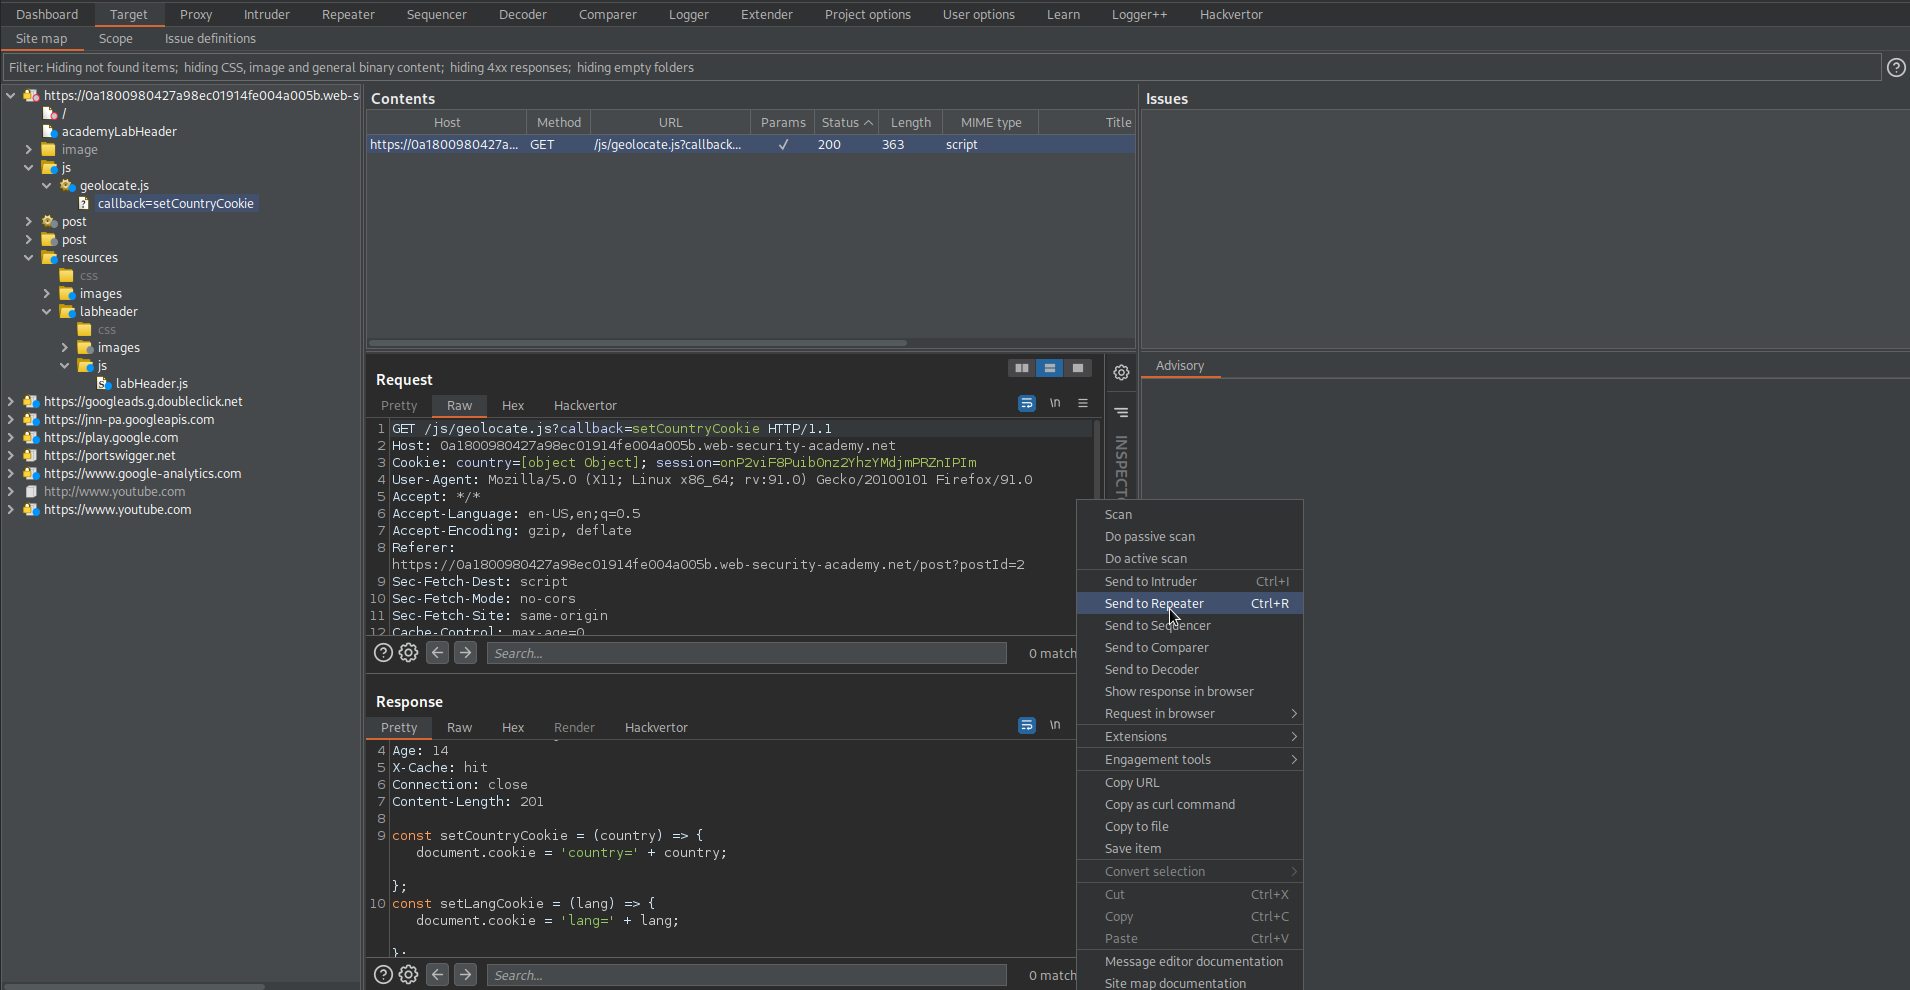Choose Show response in browser
1910x990 pixels.
pos(1190,691)
